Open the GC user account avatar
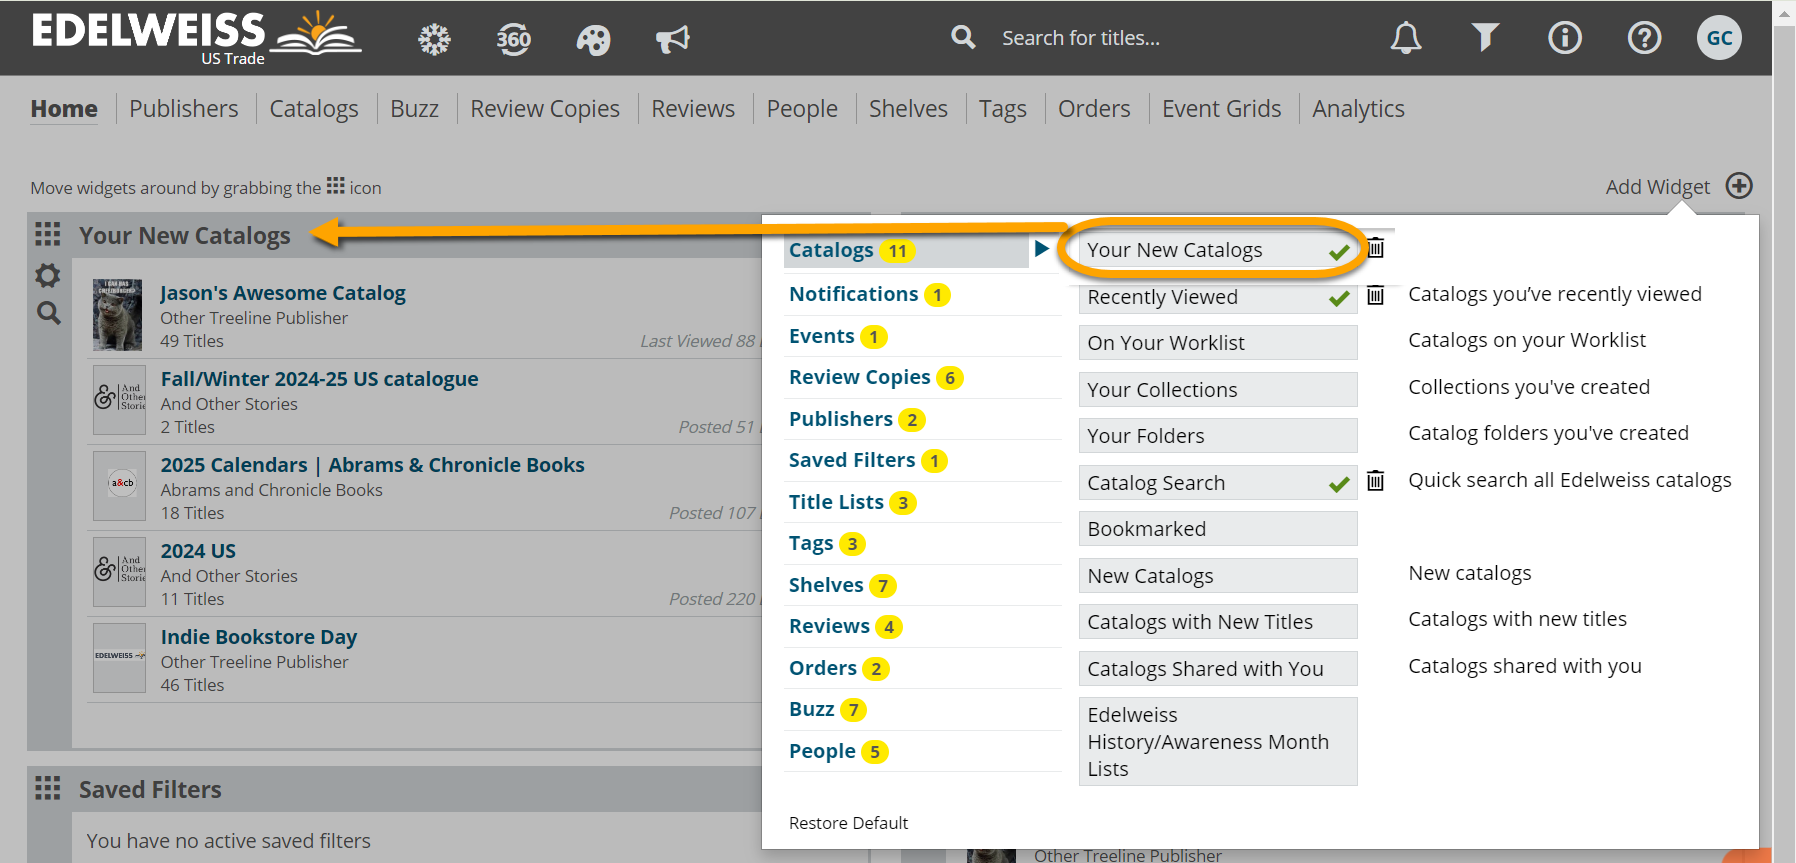 [x=1719, y=38]
